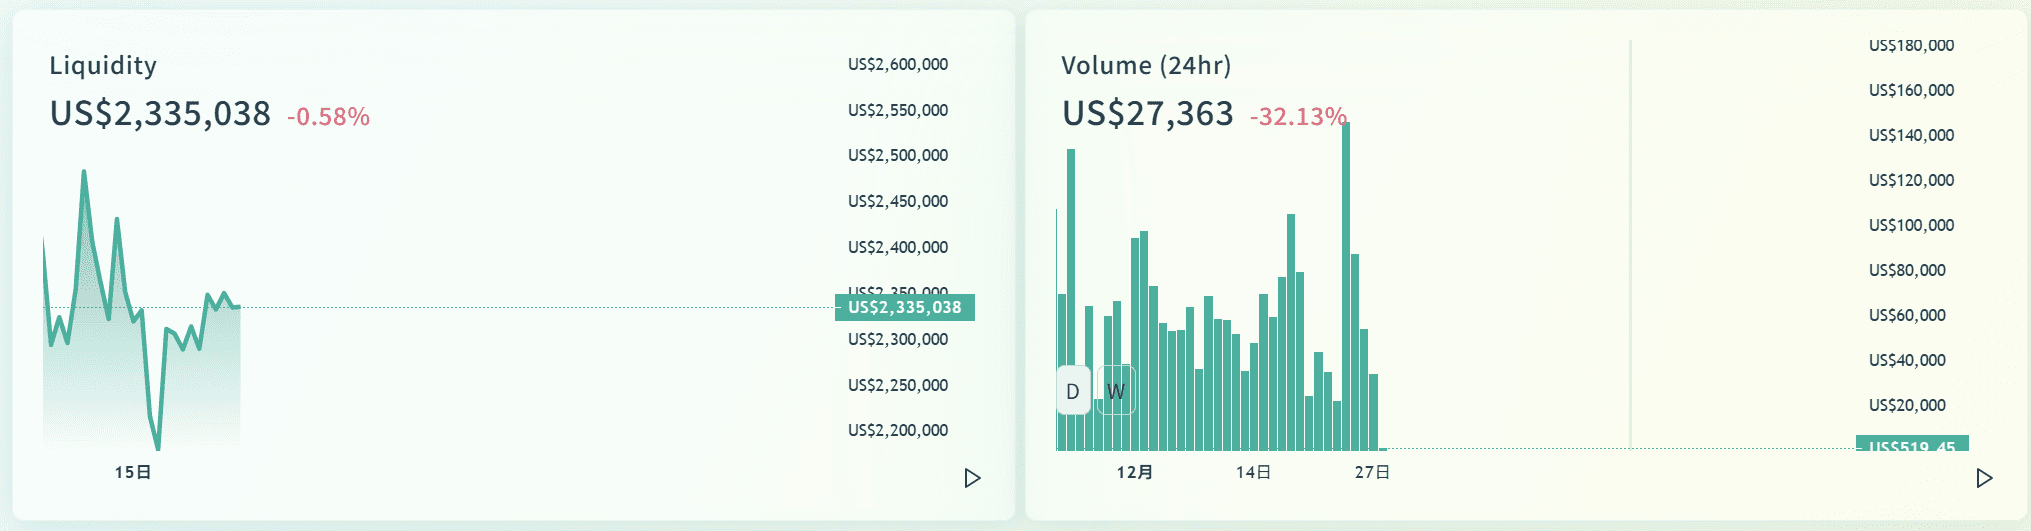Screen dimensions: 2031x531
Task: Click the US$100,000 volume axis label
Action: coord(1911,226)
